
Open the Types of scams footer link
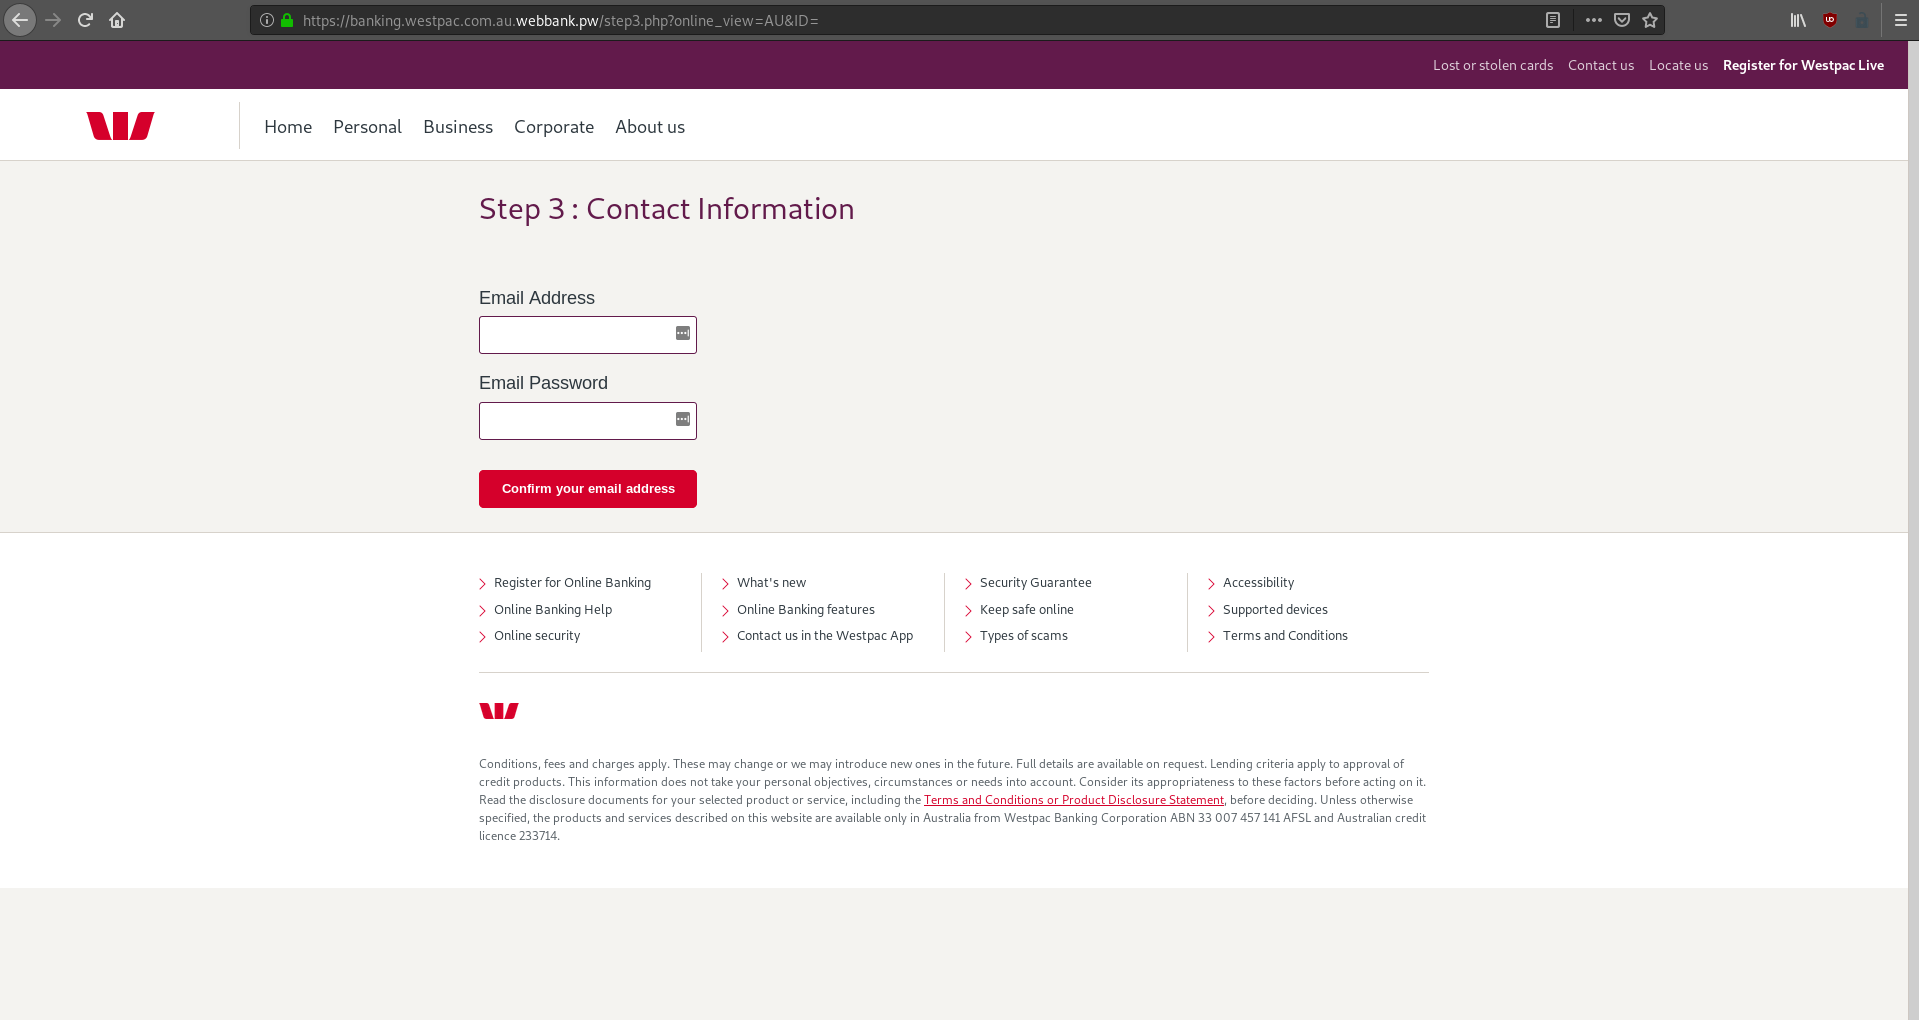(1023, 635)
